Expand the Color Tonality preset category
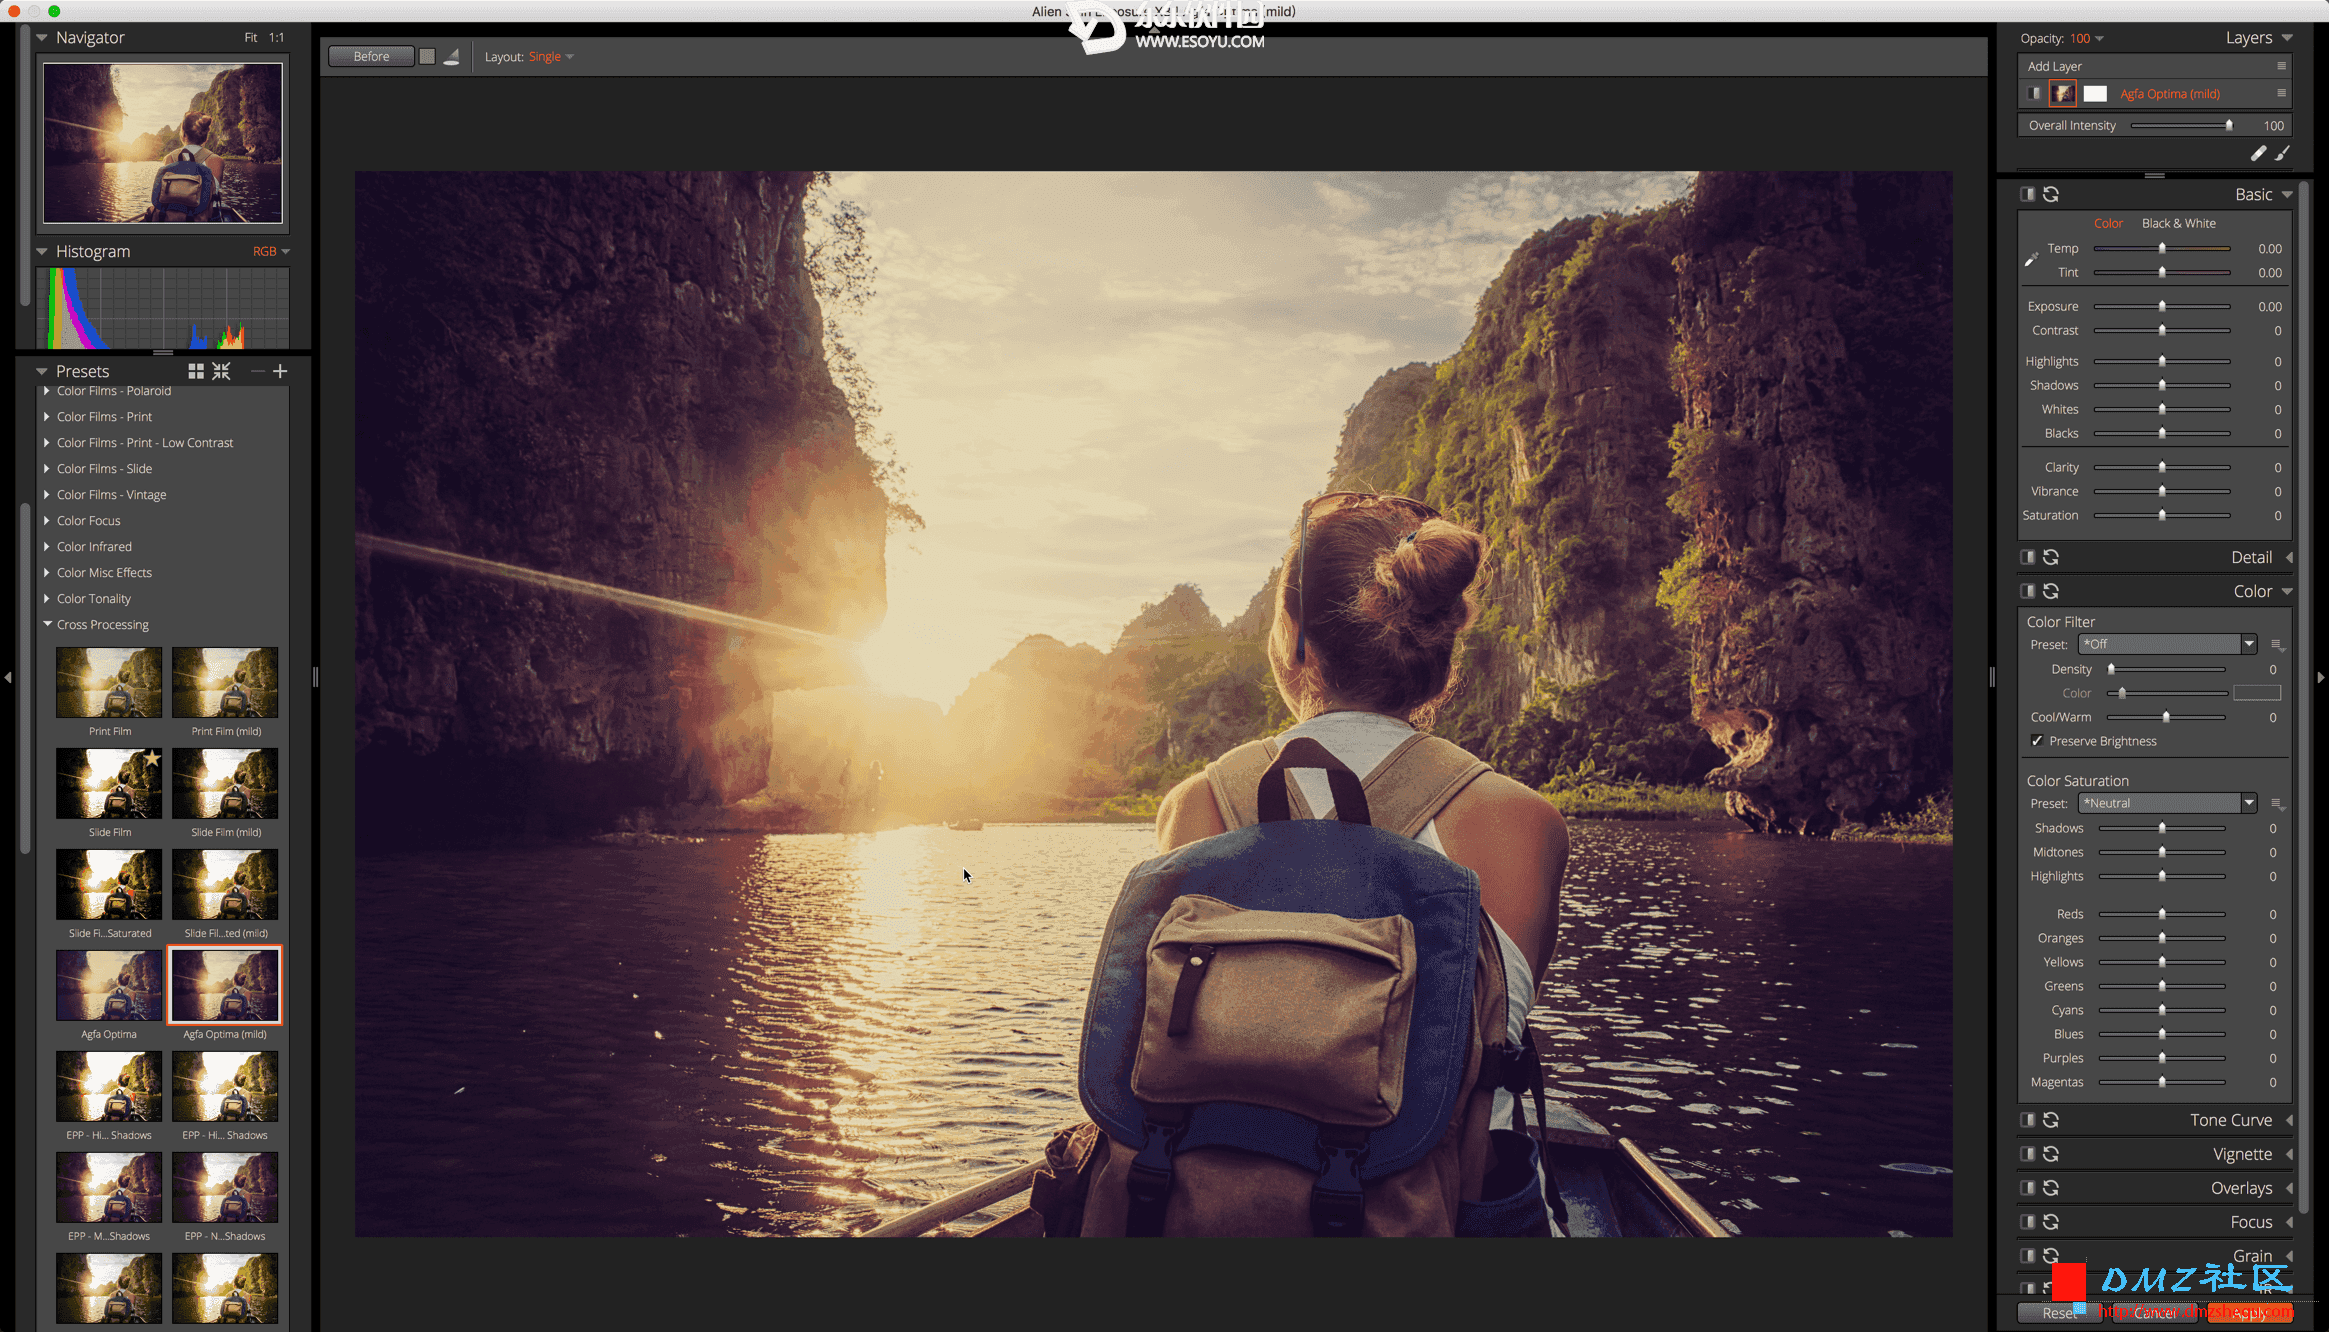 tap(47, 599)
